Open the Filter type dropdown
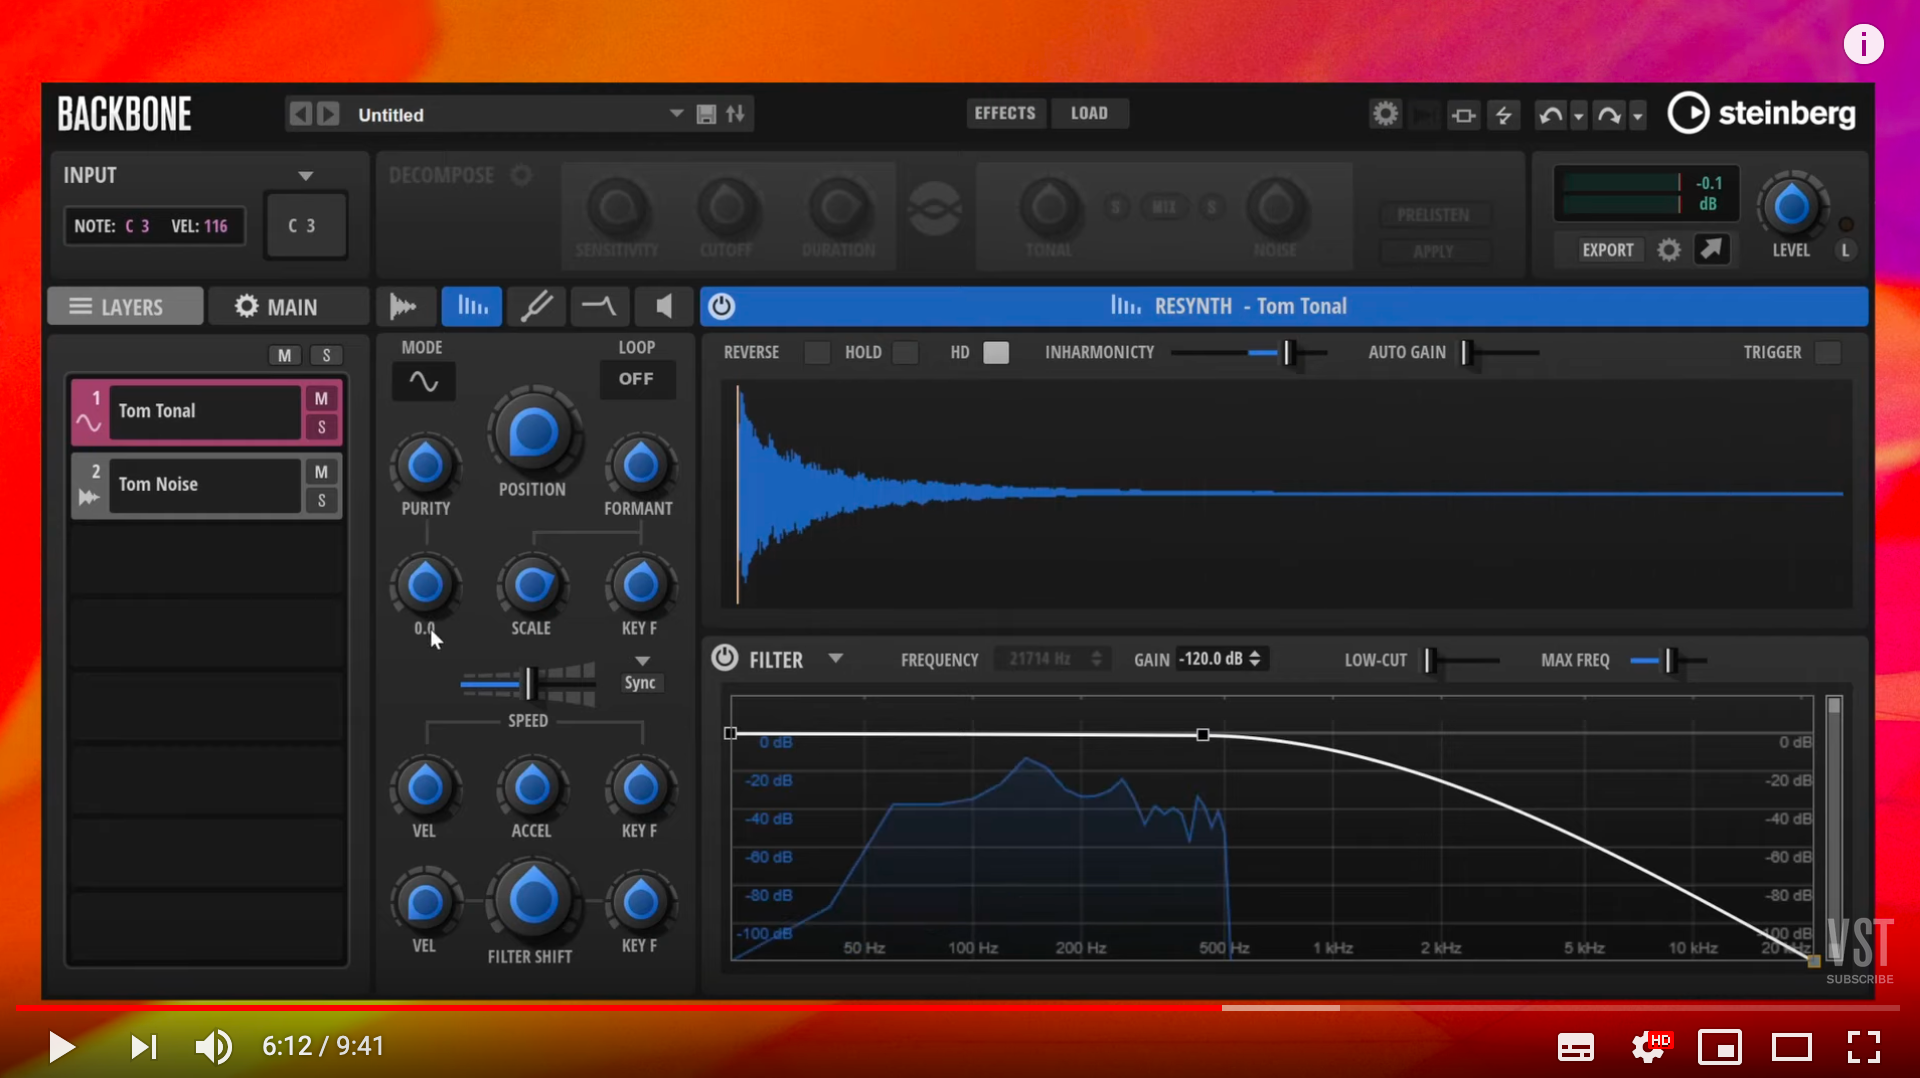This screenshot has height=1078, width=1920. click(x=836, y=658)
